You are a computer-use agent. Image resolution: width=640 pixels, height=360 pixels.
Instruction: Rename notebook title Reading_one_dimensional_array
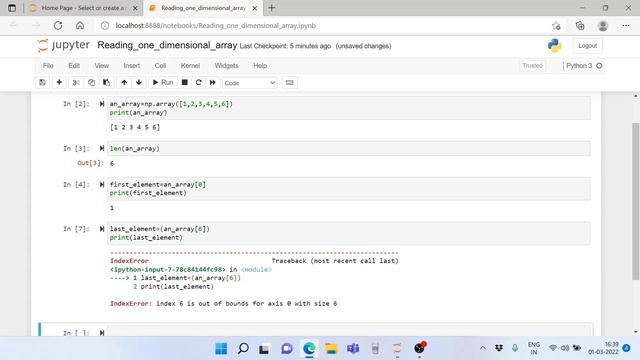(x=167, y=45)
